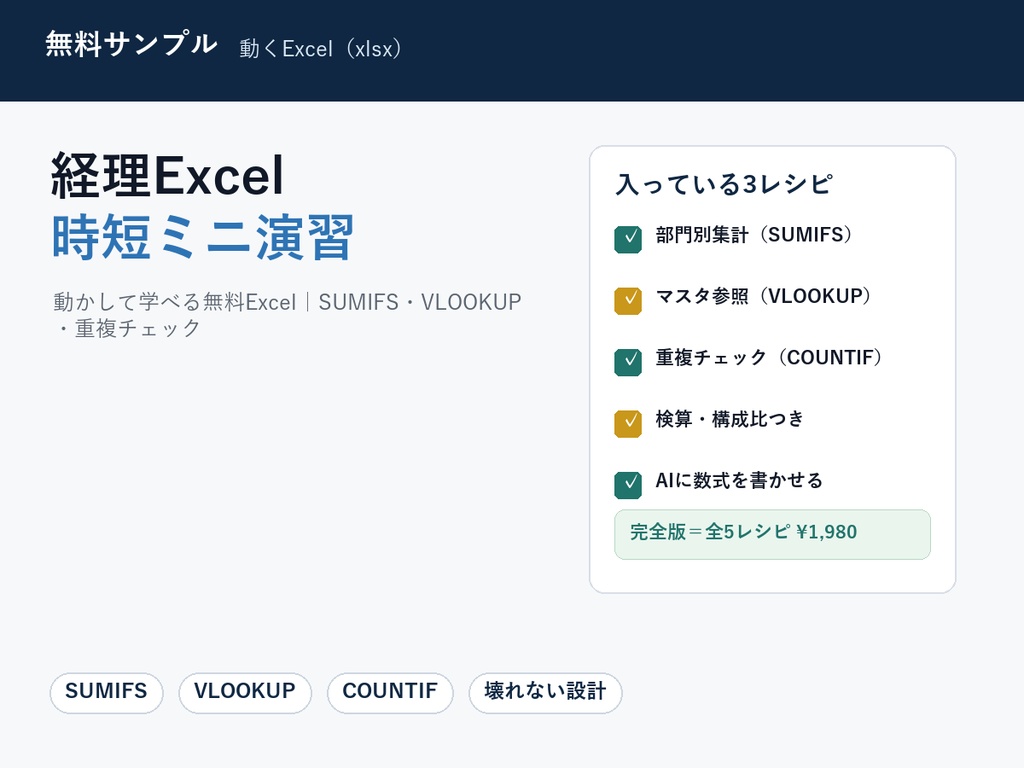Toggle the AIに数式を書かせる checkbox
1024x768 pixels.
coord(628,485)
